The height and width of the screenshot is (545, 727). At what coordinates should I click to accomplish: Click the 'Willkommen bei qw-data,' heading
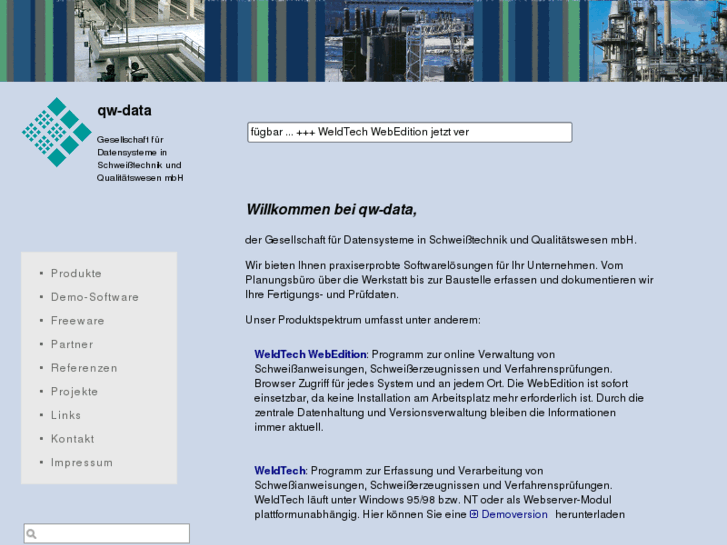coord(332,210)
